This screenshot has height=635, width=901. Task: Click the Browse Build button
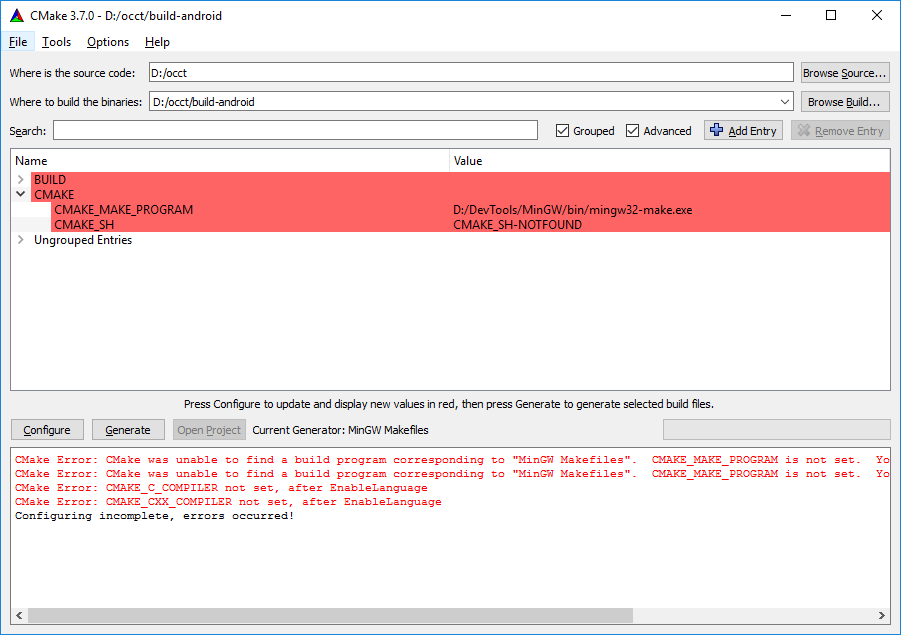pos(845,102)
